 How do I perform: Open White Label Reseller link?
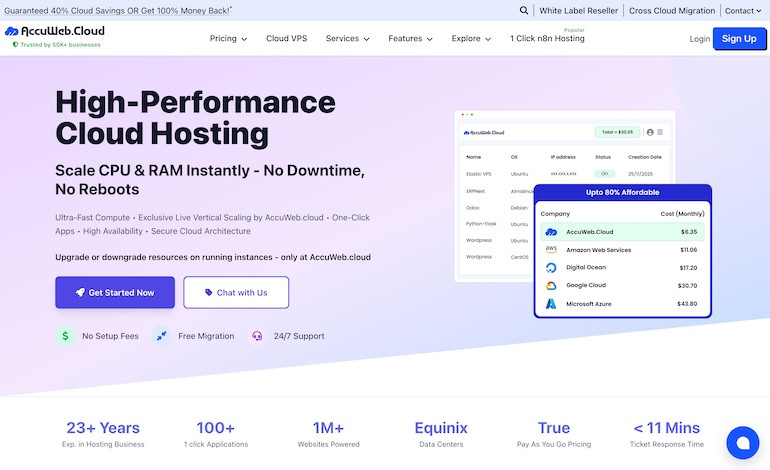click(578, 10)
